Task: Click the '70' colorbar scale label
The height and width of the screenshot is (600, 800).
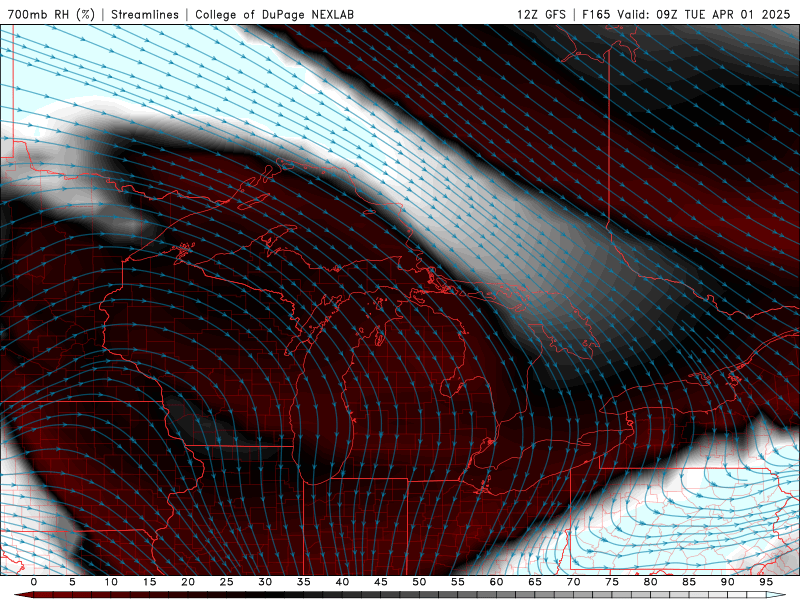Action: 573,582
